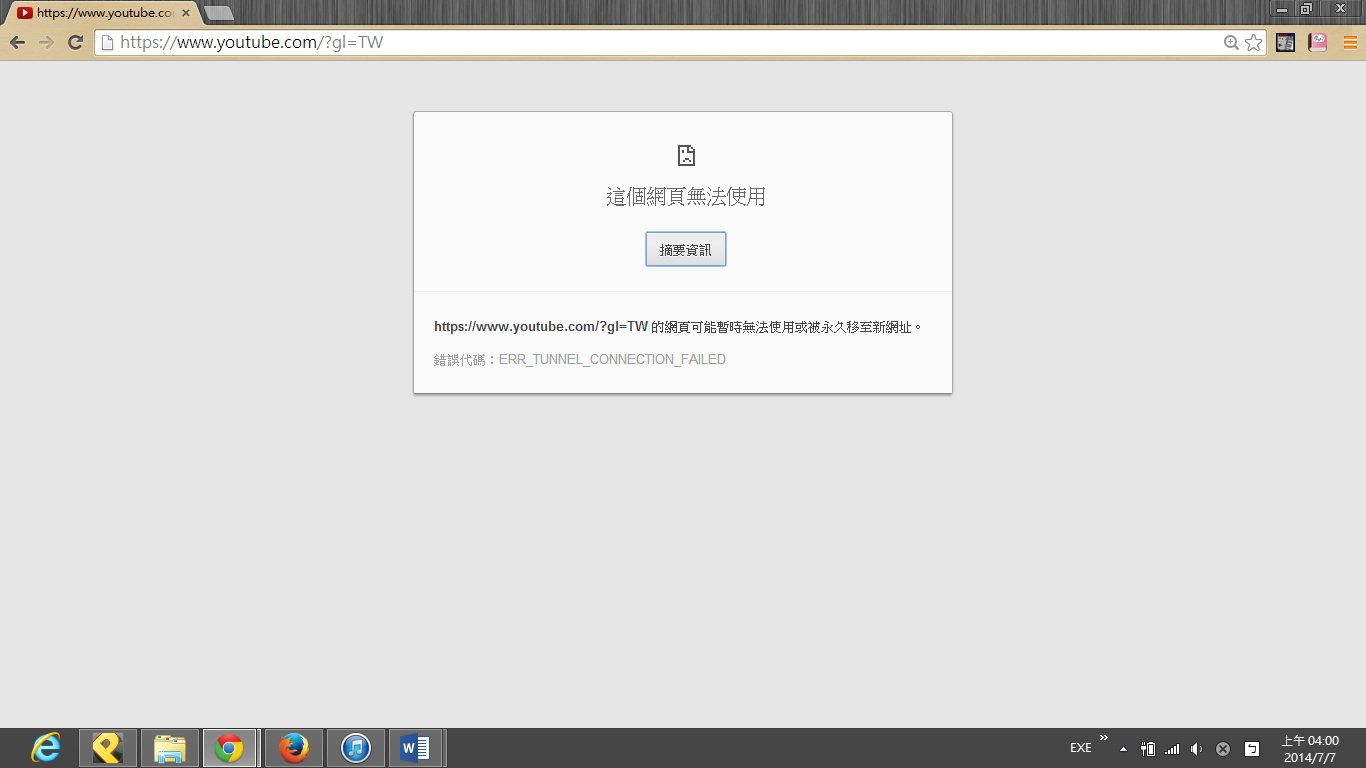Click the Chrome taskbar icon
Screen dimensions: 1366x768
tap(230, 748)
